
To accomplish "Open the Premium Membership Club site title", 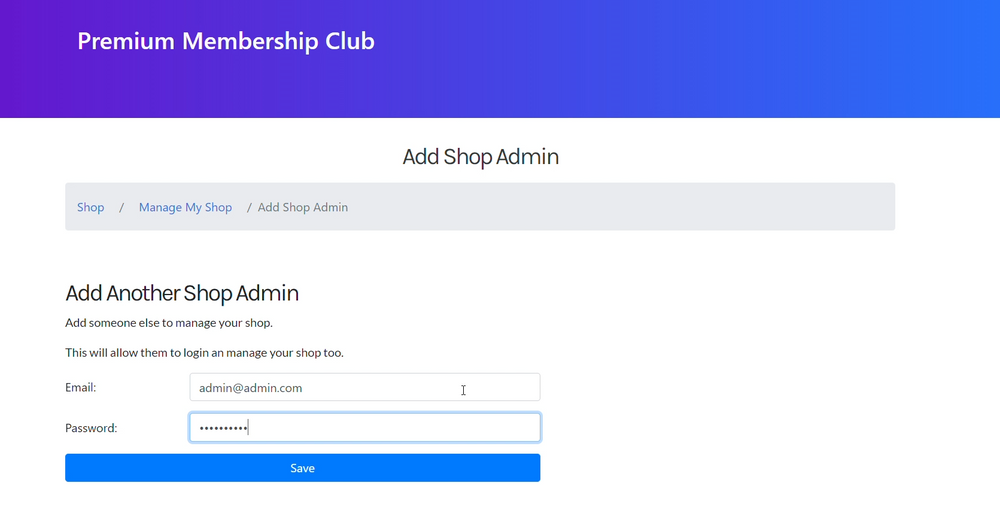I will point(226,41).
